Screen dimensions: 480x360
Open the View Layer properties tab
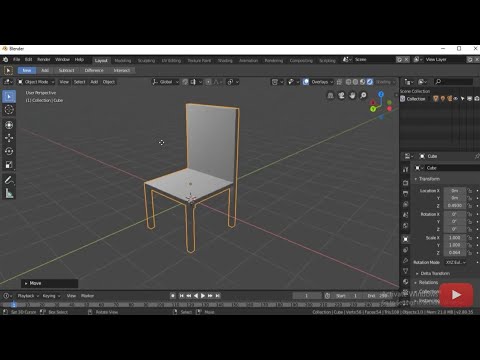pos(406,204)
